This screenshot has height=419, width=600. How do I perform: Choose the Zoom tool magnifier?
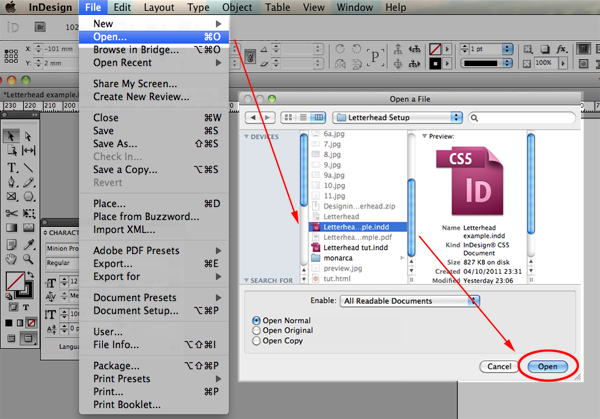pyautogui.click(x=28, y=259)
